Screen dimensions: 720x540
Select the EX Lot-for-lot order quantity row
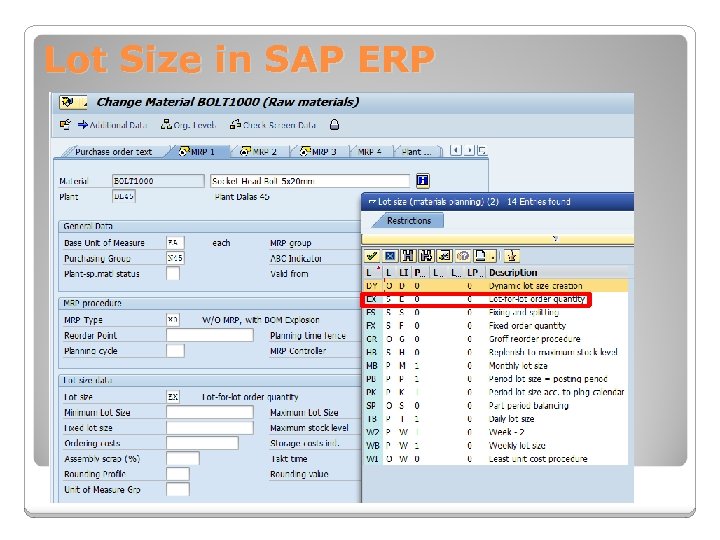[495, 299]
